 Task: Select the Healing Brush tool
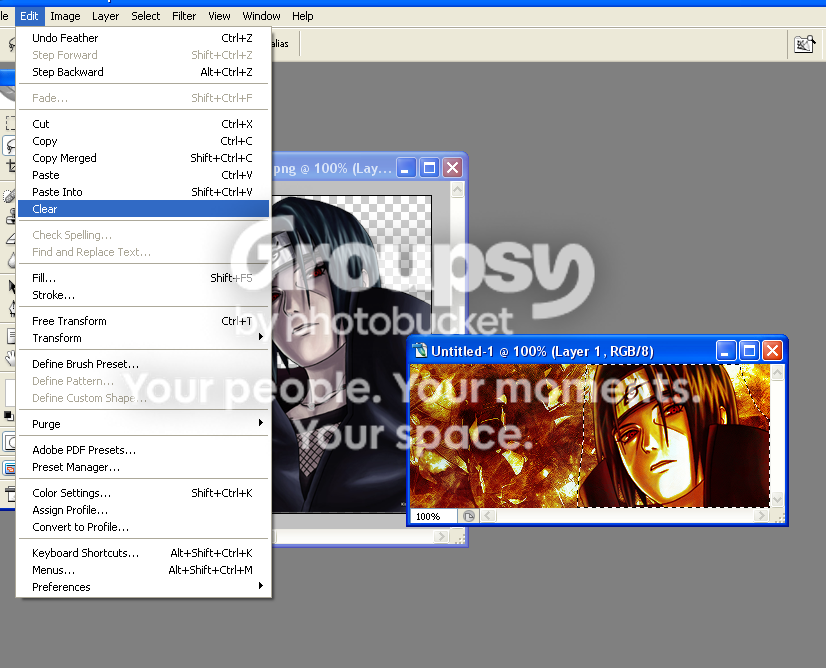9,196
